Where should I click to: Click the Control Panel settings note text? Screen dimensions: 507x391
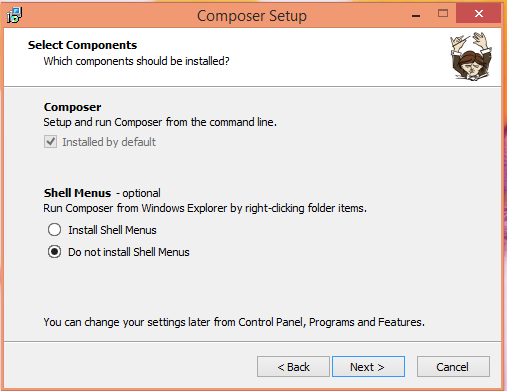pyautogui.click(x=234, y=322)
